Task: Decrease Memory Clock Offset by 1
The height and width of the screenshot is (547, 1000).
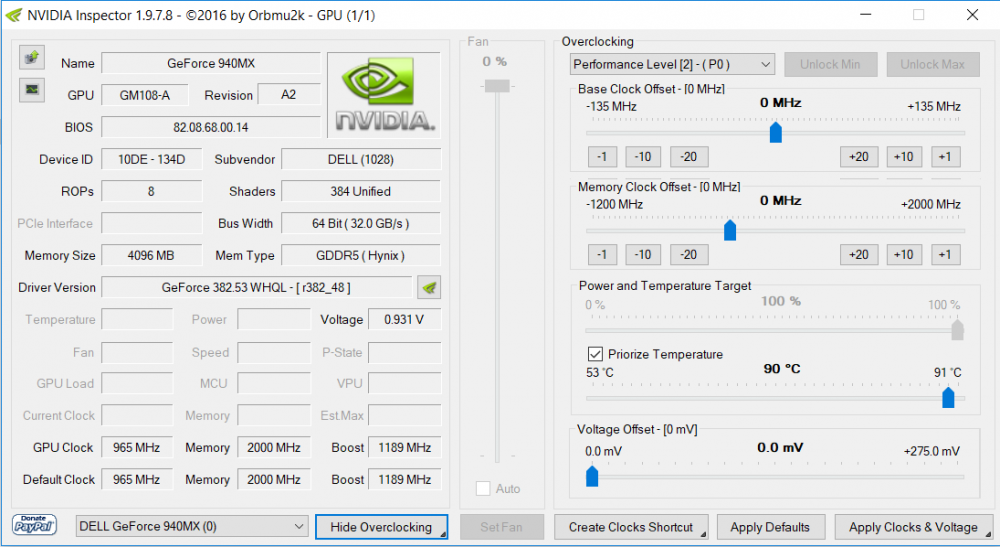Action: [x=602, y=254]
